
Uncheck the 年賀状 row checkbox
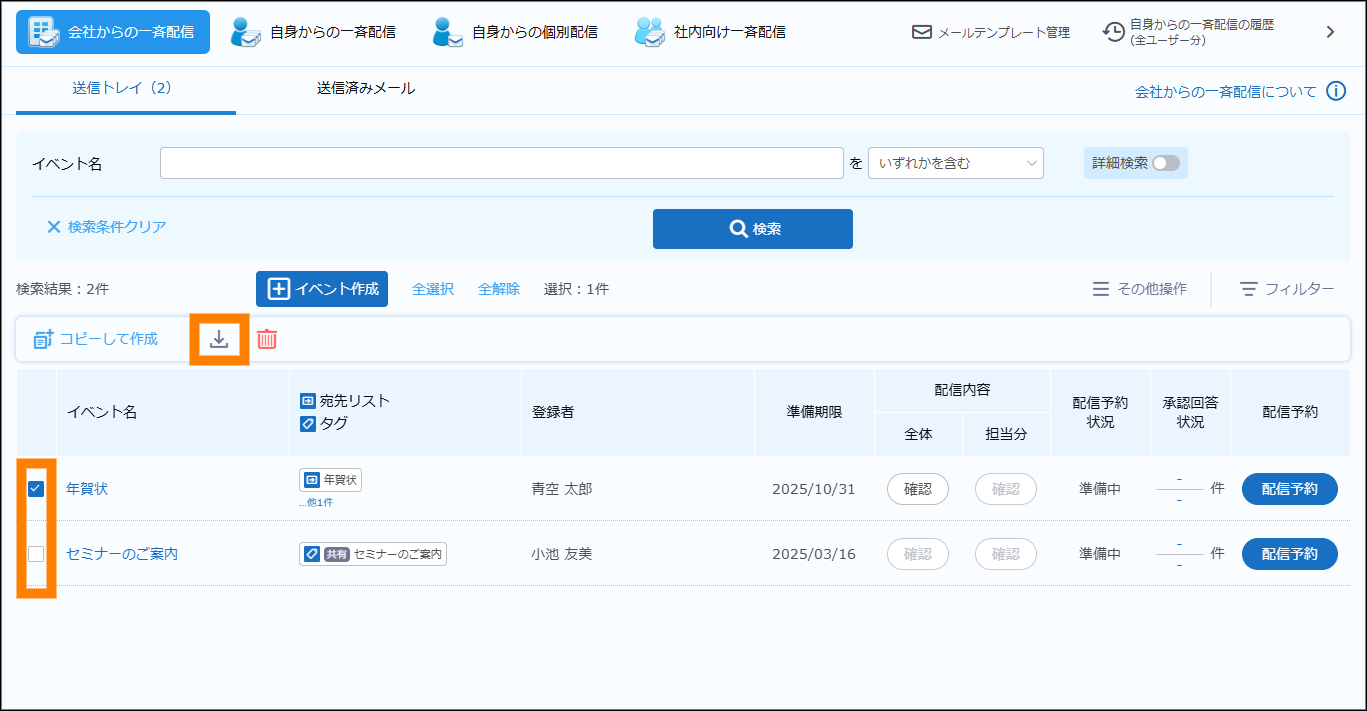point(36,489)
